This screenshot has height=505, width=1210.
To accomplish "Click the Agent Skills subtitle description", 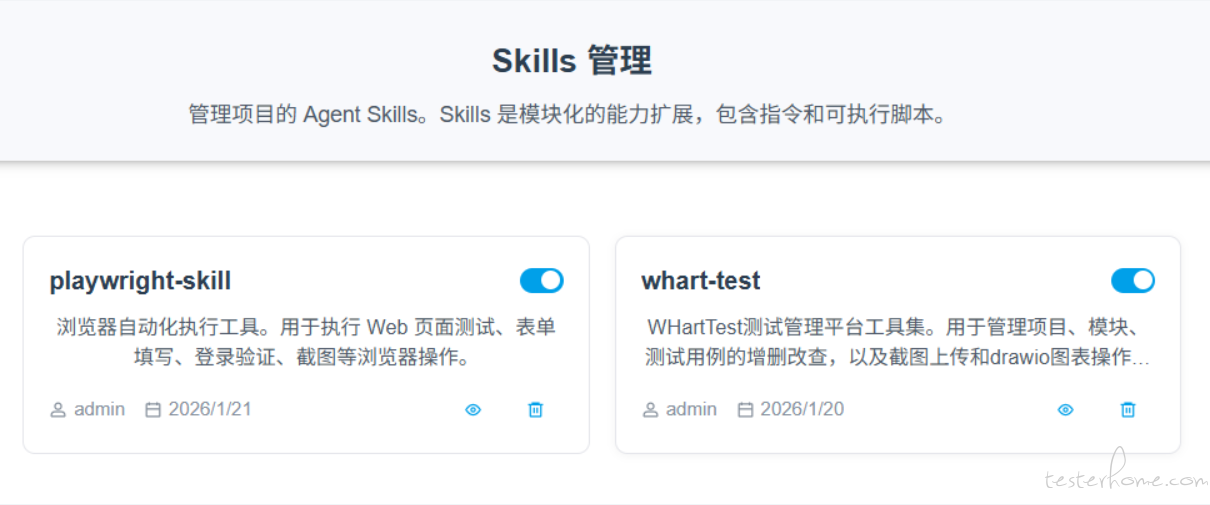I will click(567, 114).
